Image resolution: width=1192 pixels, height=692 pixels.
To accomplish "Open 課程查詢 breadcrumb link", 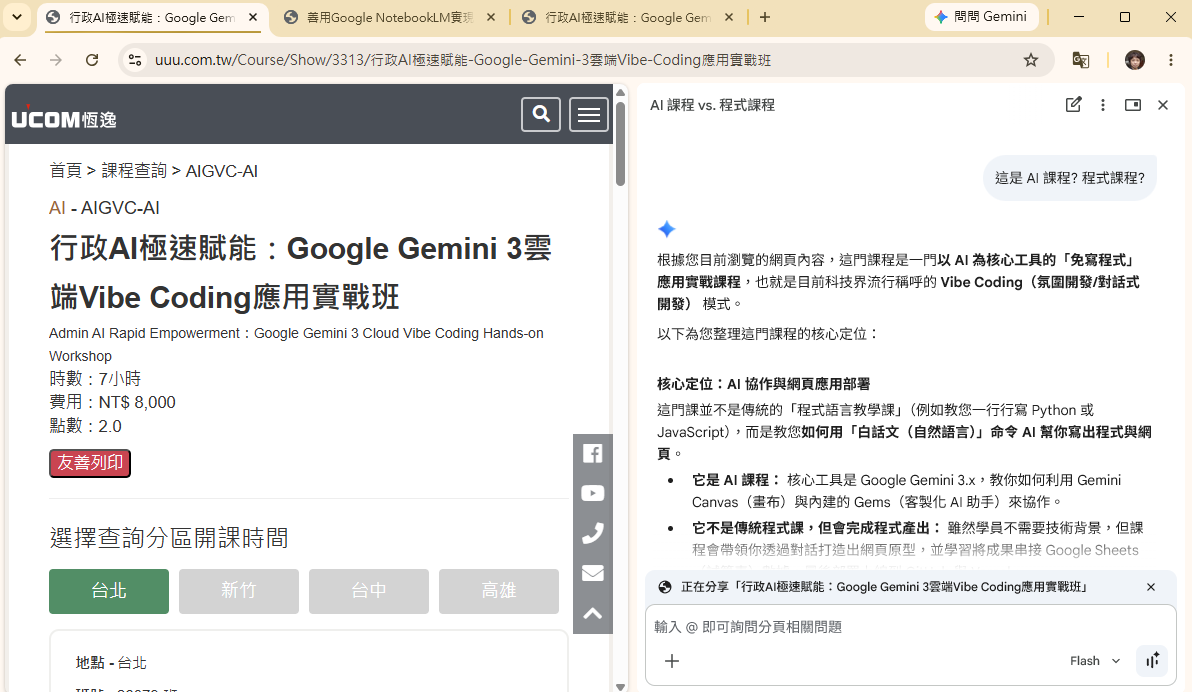I will (x=134, y=171).
